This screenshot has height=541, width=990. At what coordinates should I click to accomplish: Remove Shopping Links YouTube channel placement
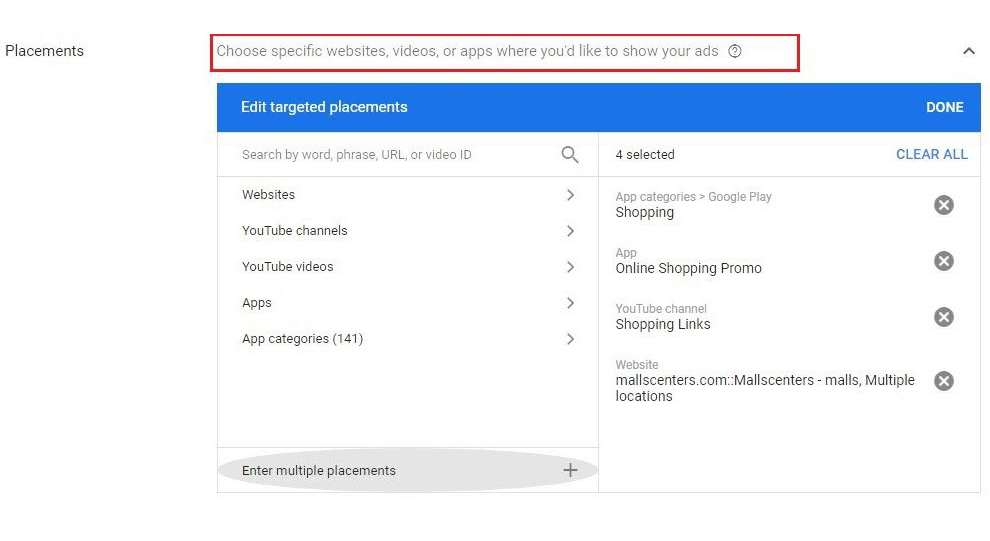point(943,317)
